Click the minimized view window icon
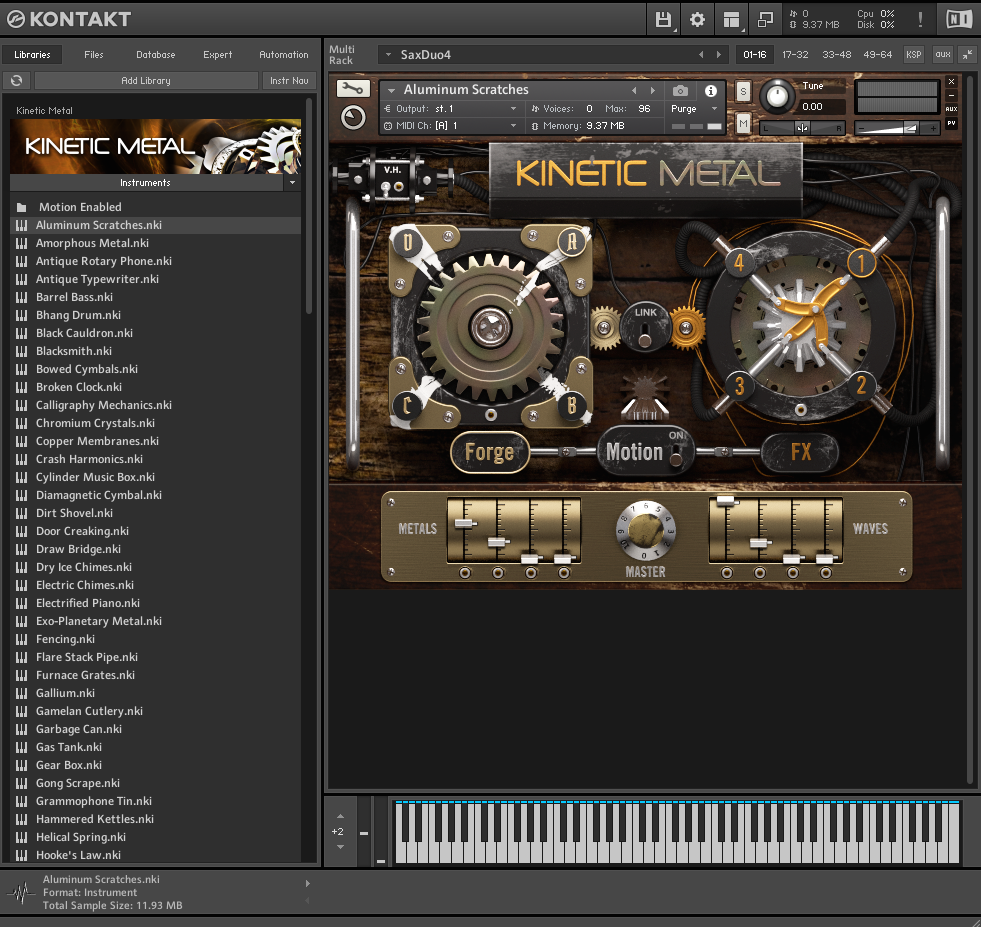 tap(765, 20)
